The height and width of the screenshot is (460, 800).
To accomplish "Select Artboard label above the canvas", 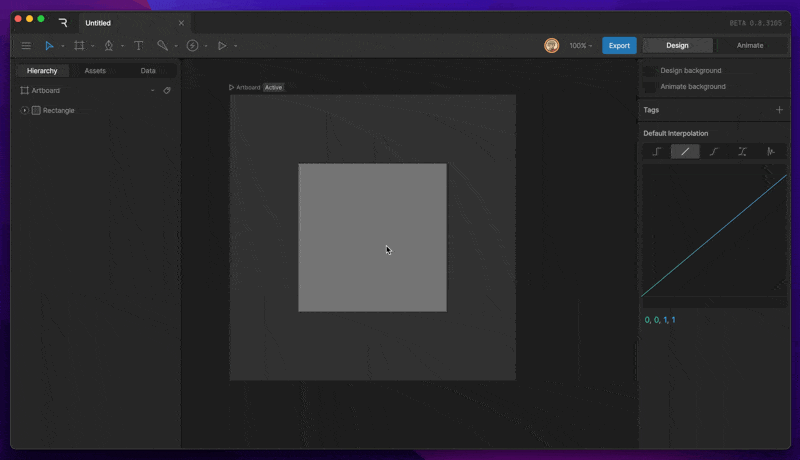I will (248, 87).
